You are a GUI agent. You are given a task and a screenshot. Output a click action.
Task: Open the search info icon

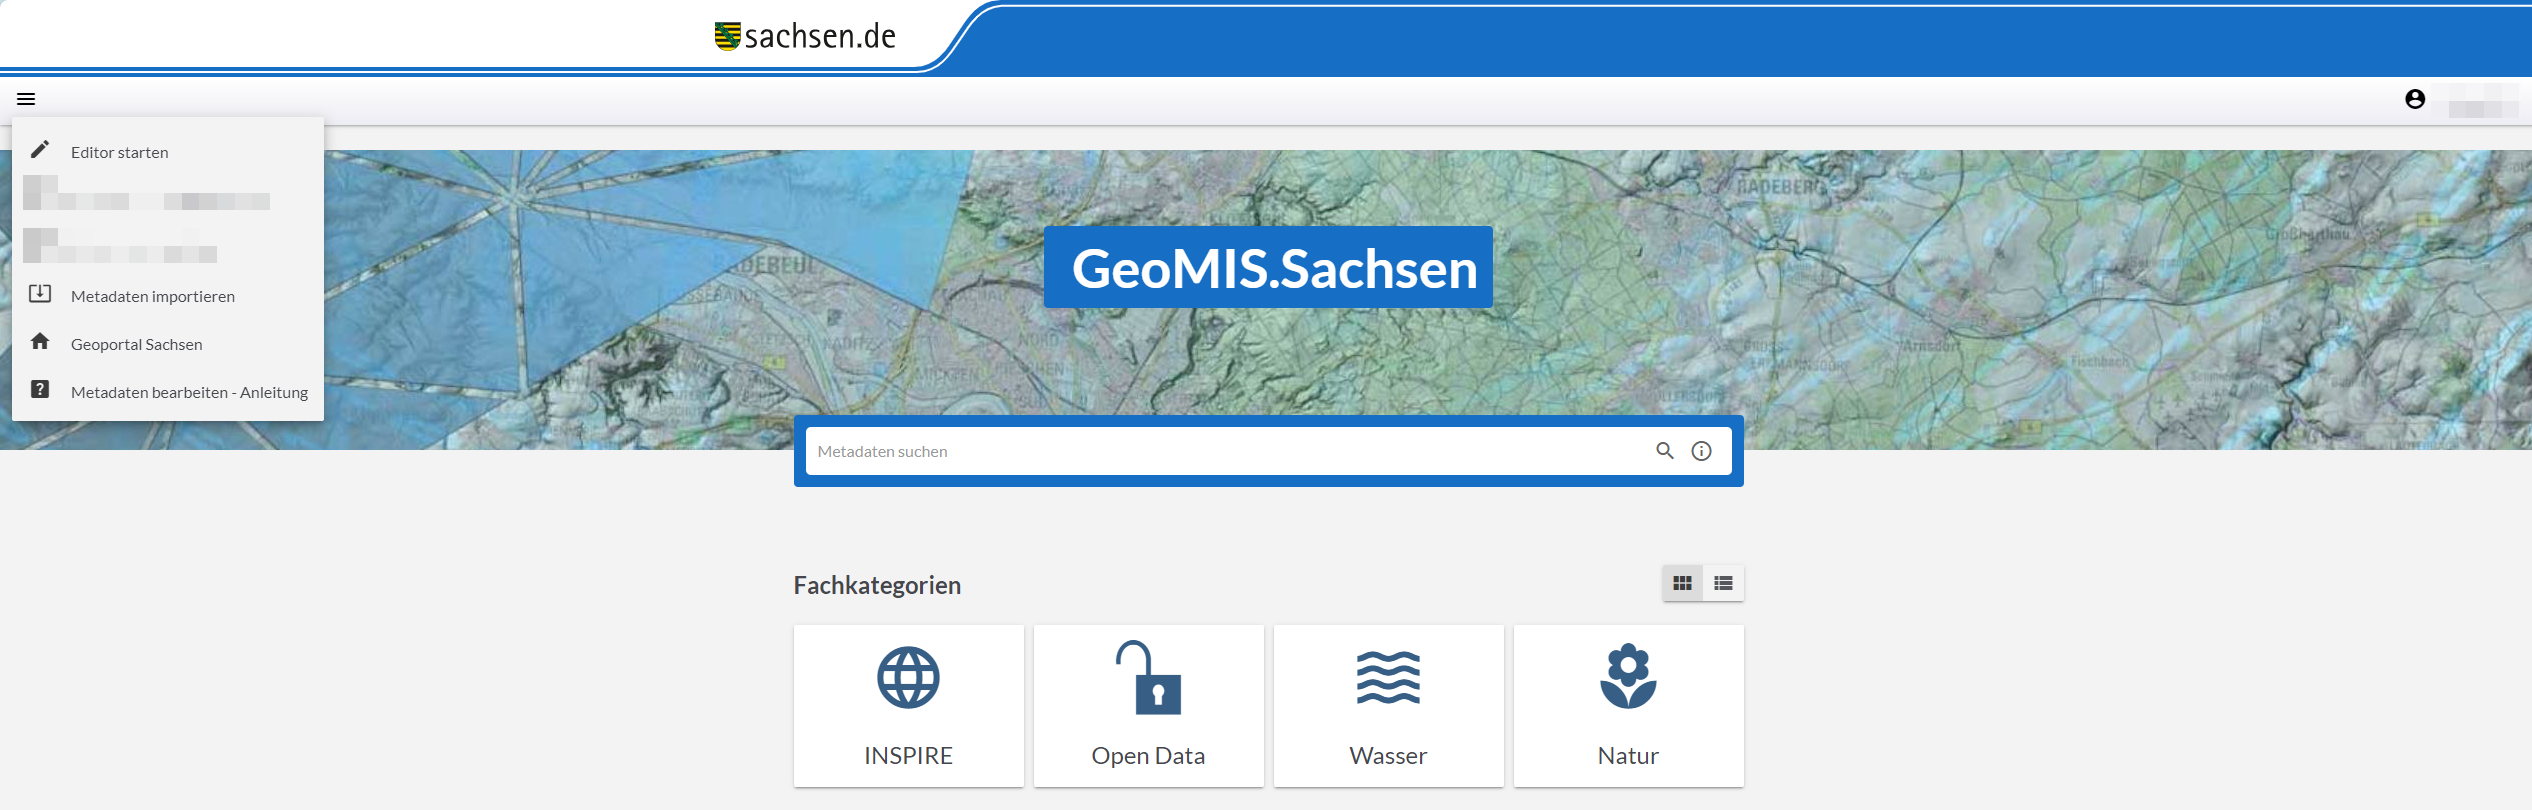coord(1701,451)
